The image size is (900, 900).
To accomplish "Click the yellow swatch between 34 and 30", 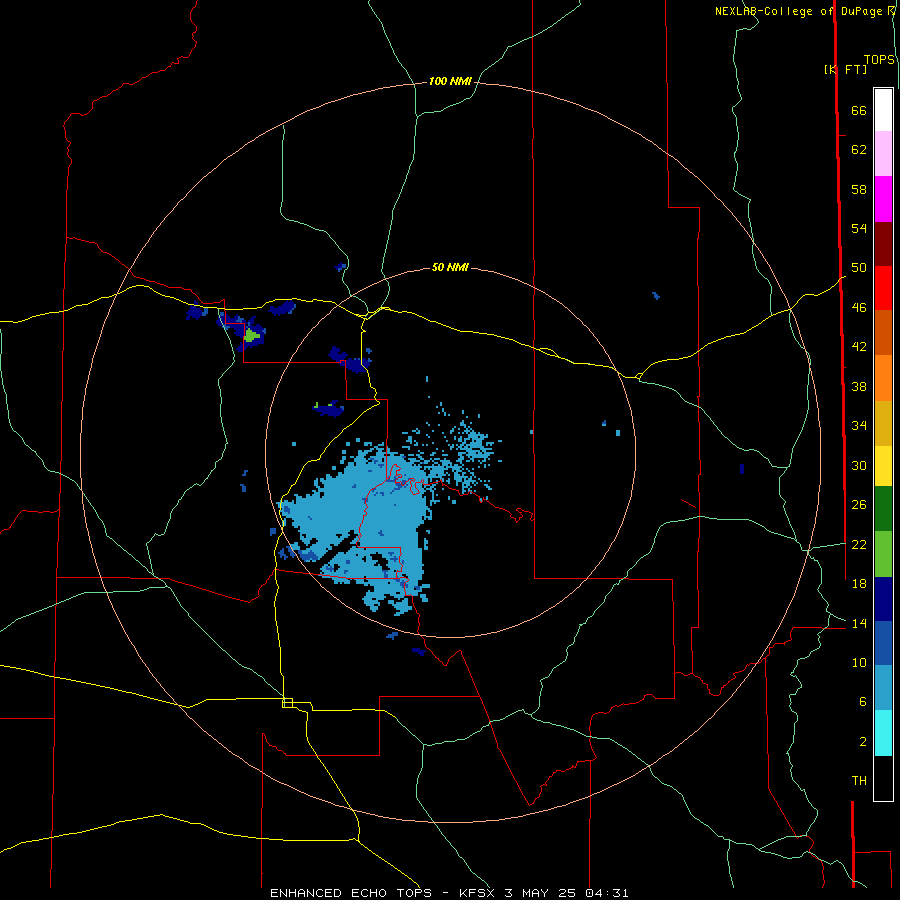I will [x=883, y=465].
